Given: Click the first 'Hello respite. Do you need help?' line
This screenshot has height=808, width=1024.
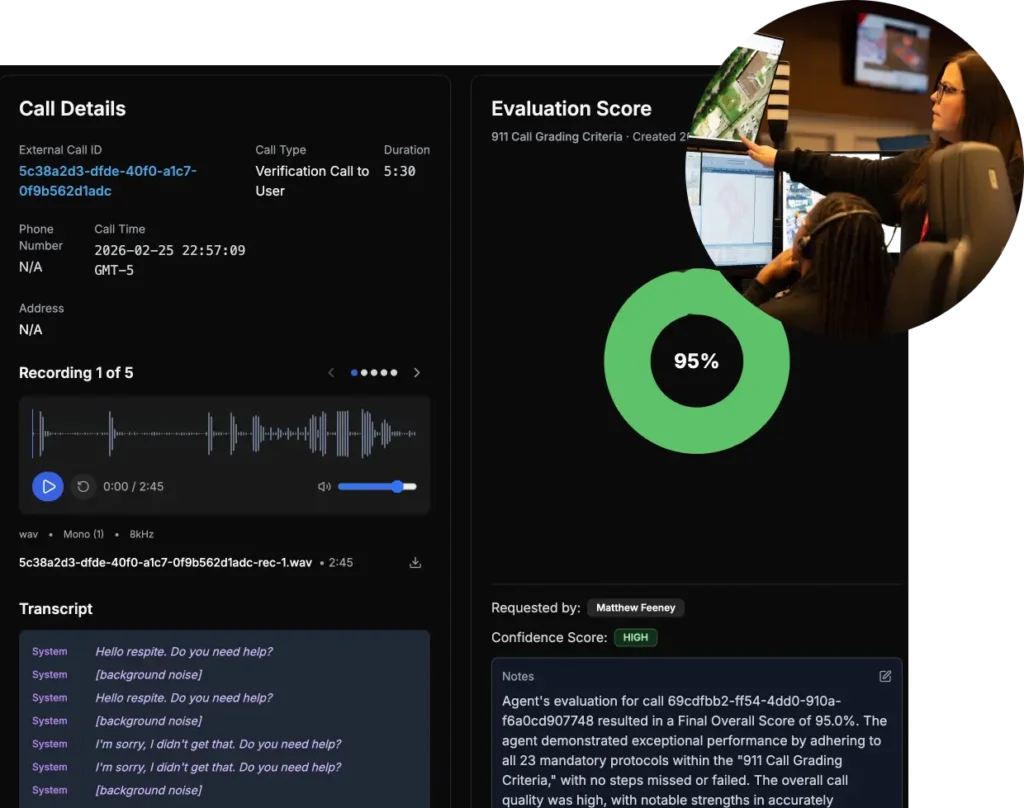Looking at the screenshot, I should tap(184, 652).
